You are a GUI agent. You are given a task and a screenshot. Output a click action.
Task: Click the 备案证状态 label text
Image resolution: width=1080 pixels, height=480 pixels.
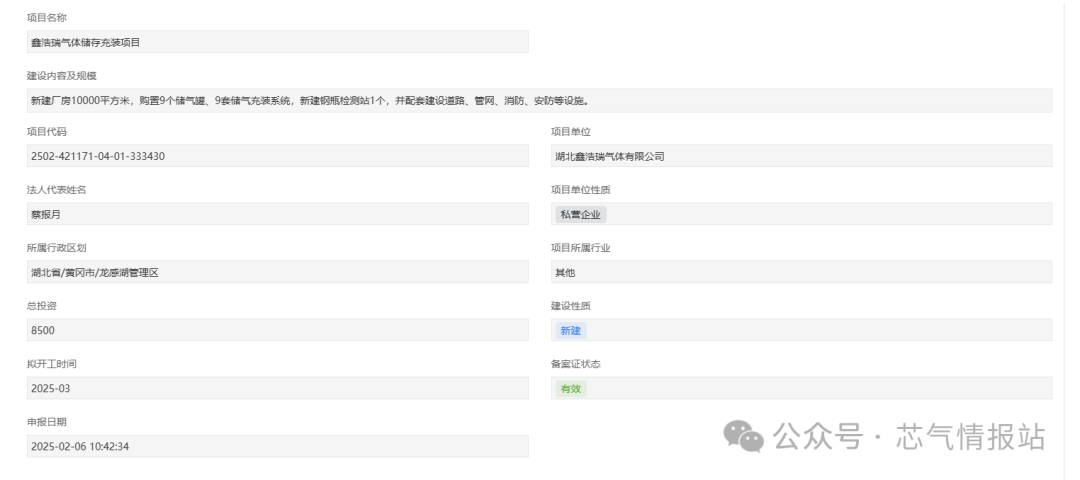click(x=575, y=364)
